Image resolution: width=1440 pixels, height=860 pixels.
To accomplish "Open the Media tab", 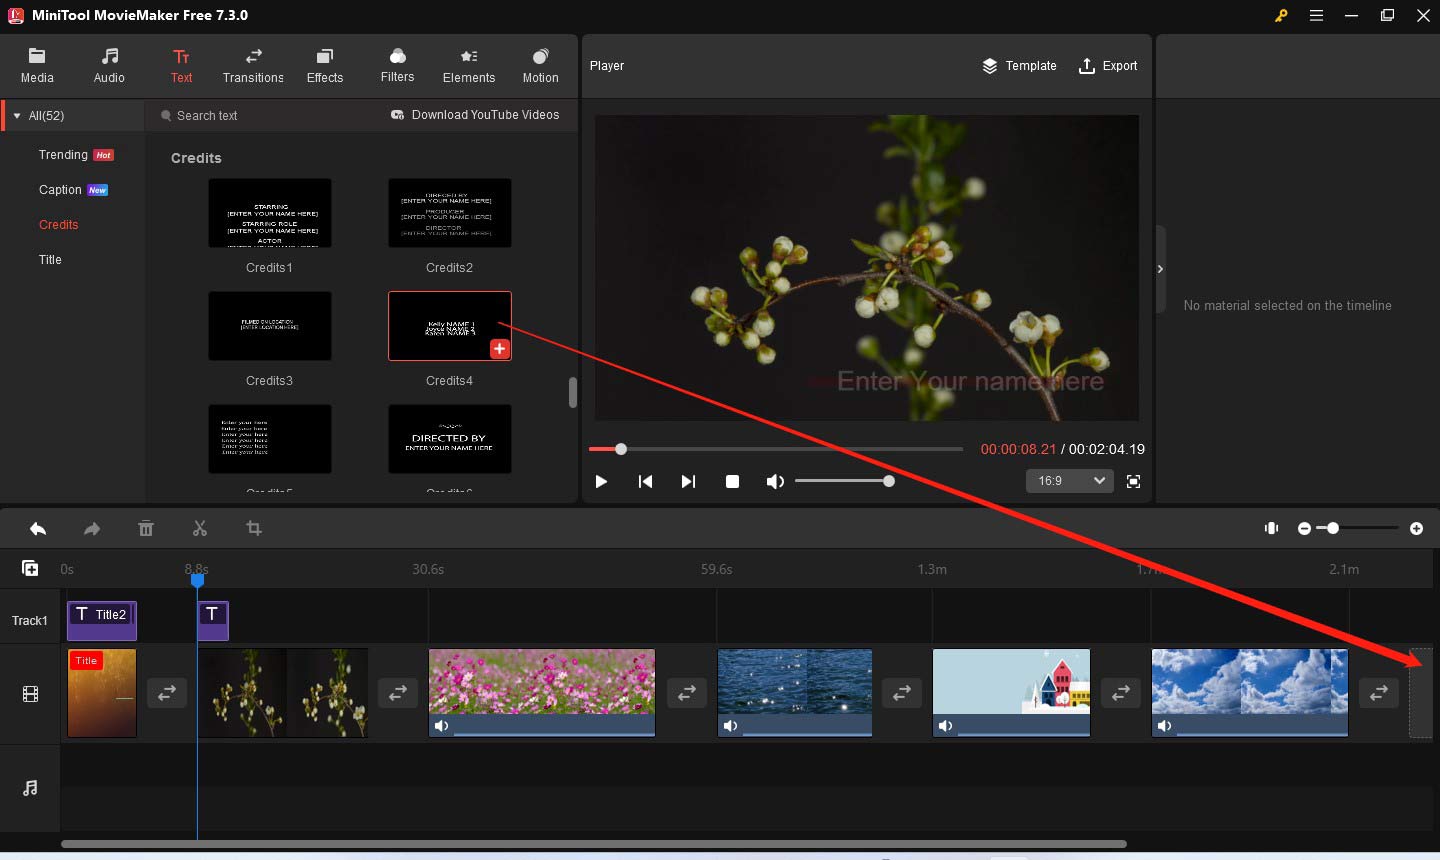I will click(x=37, y=66).
